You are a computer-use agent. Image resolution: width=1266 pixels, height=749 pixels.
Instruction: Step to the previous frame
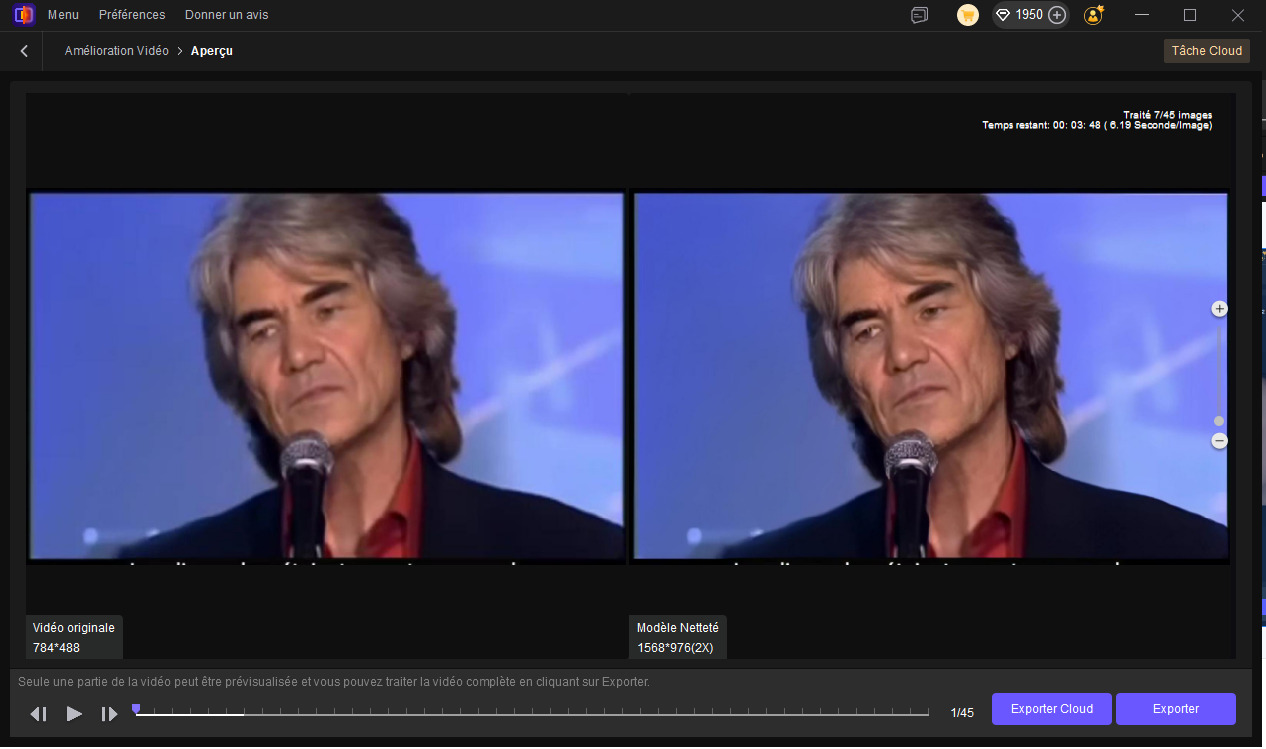39,714
